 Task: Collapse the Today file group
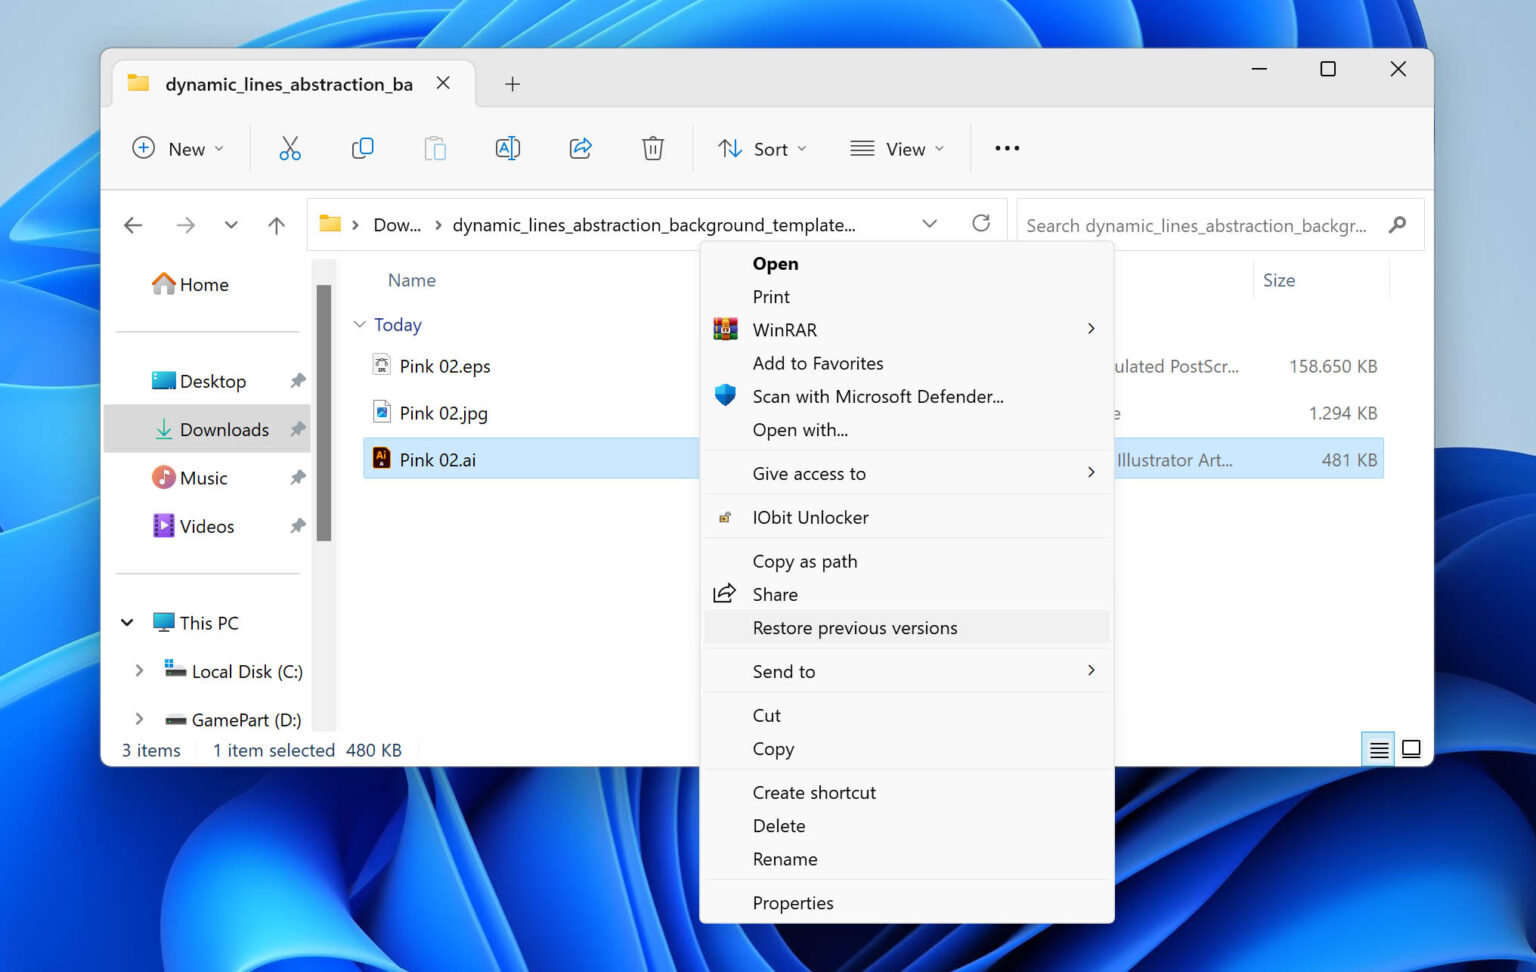click(359, 324)
